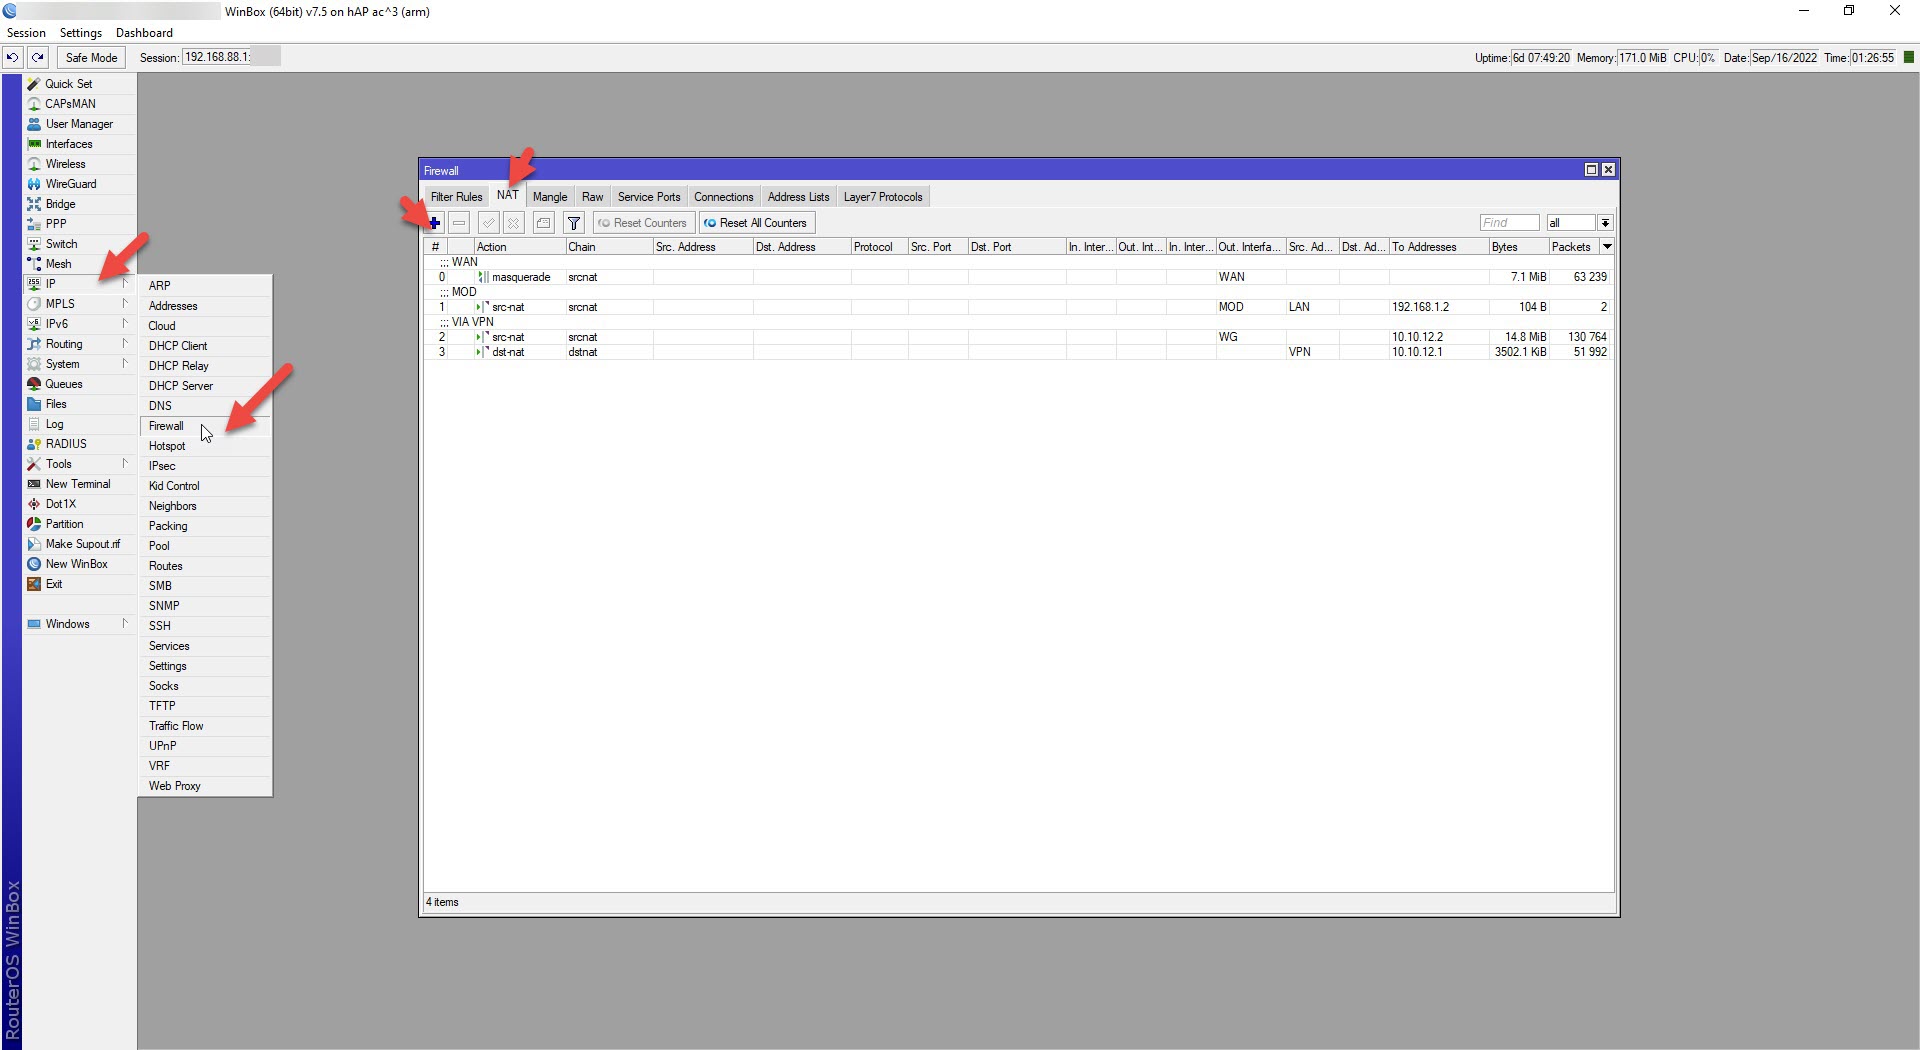
Task: Select the dst-nat rule row
Action: point(1018,352)
